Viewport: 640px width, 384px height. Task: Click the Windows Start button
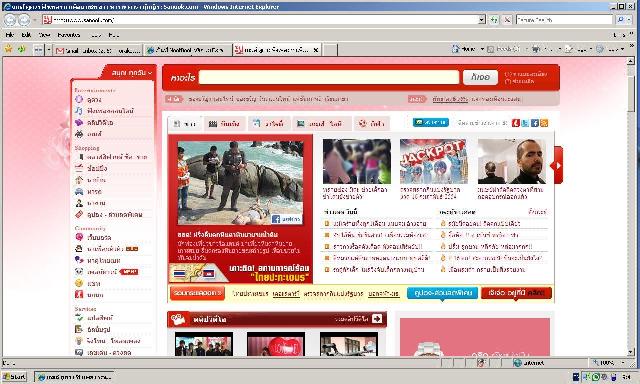click(14, 377)
